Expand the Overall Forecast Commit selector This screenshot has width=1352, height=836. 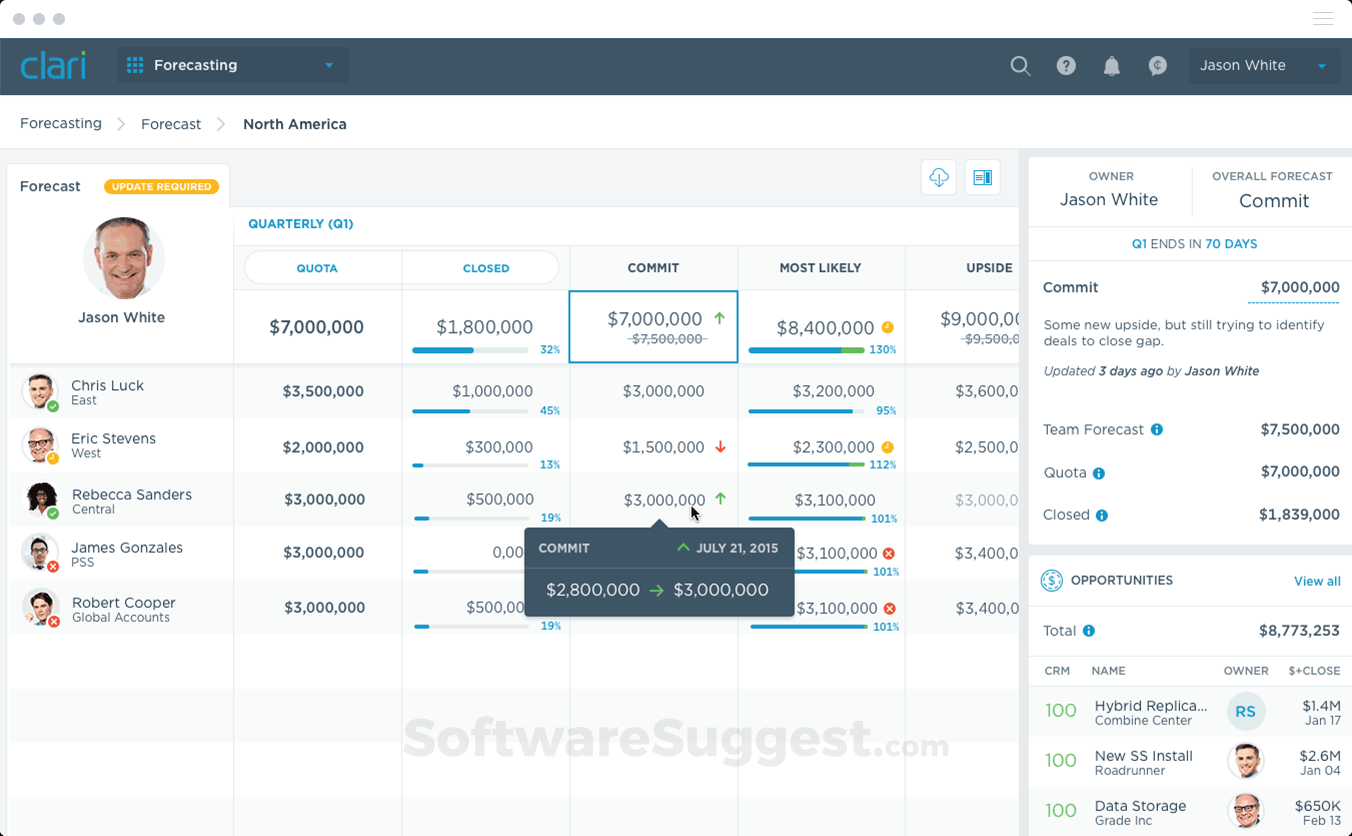point(1272,201)
